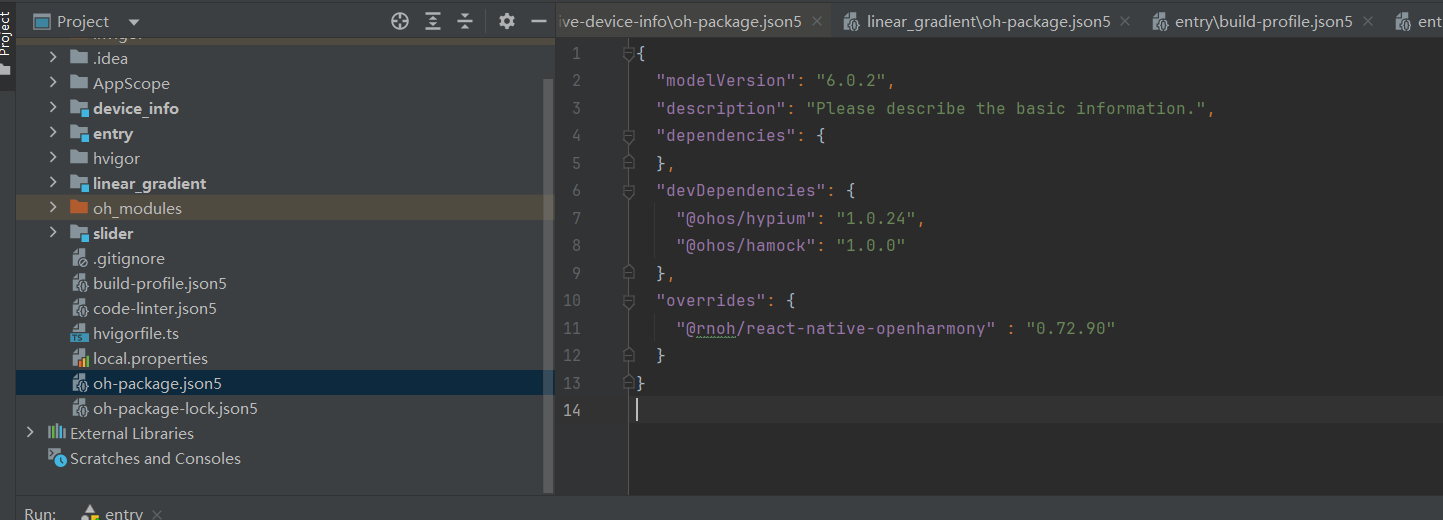Click the project tree vertical scrollbar
Screen dimensions: 1443x520
click(548, 285)
